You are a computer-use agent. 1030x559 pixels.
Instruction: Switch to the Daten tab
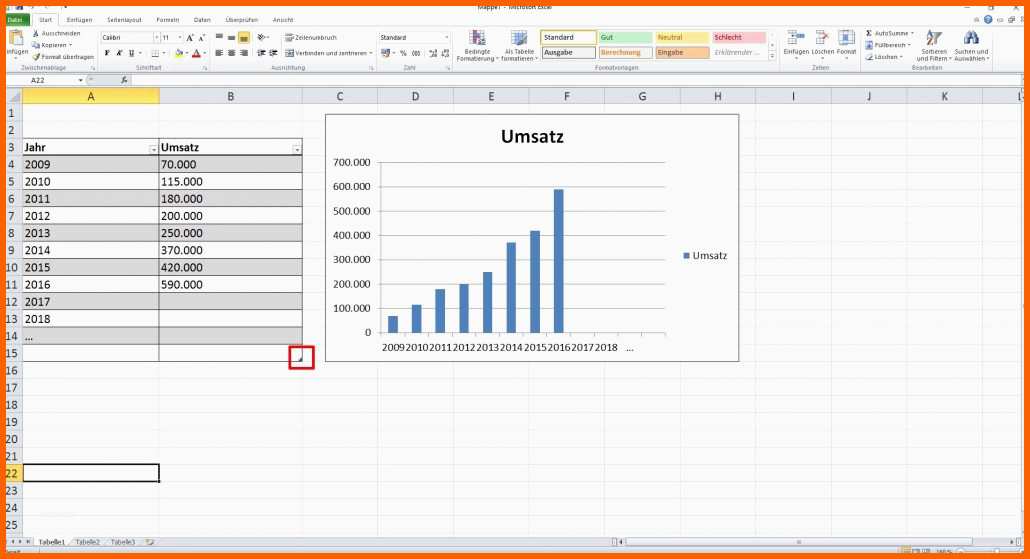pos(202,20)
